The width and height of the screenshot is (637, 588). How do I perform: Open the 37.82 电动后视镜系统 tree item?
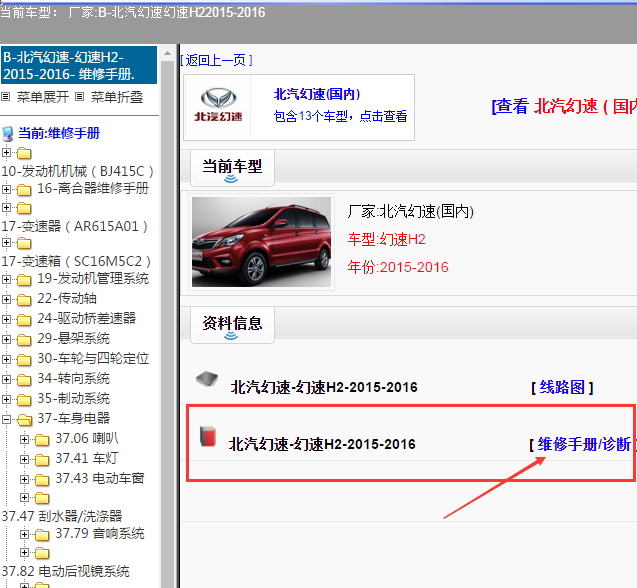65,571
